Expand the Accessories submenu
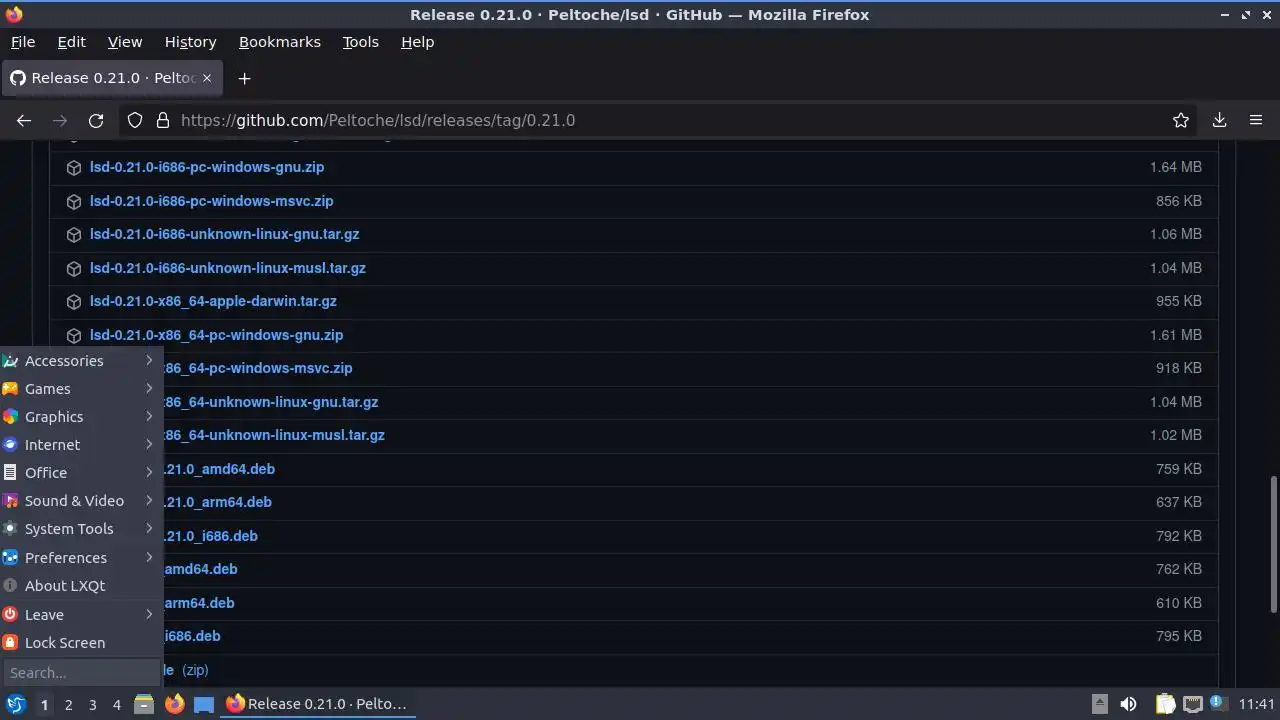The height and width of the screenshot is (720, 1280). tap(80, 361)
